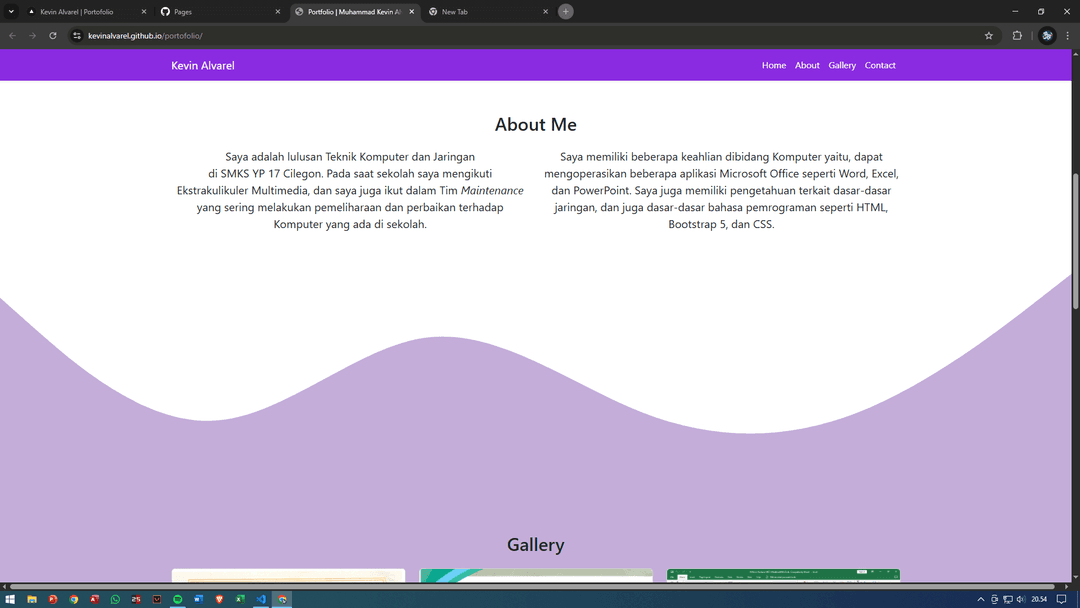The height and width of the screenshot is (608, 1080).
Task: Click the site information icon in the address bar
Action: 77,35
